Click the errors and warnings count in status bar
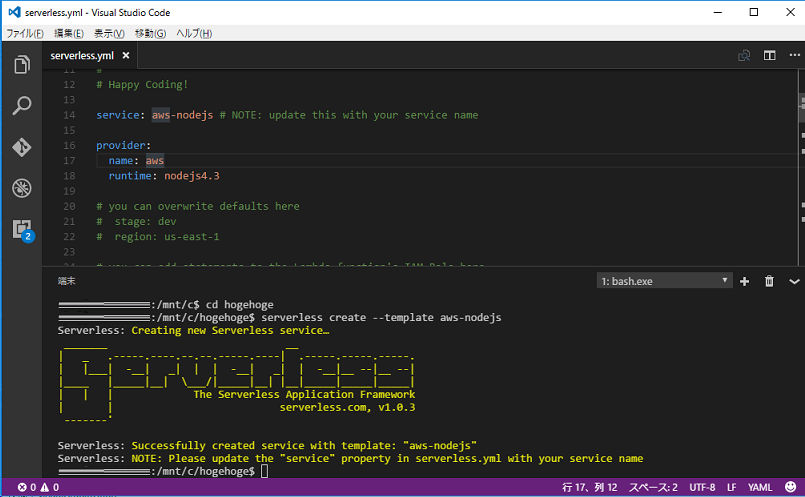This screenshot has height=497, width=805. (39, 487)
